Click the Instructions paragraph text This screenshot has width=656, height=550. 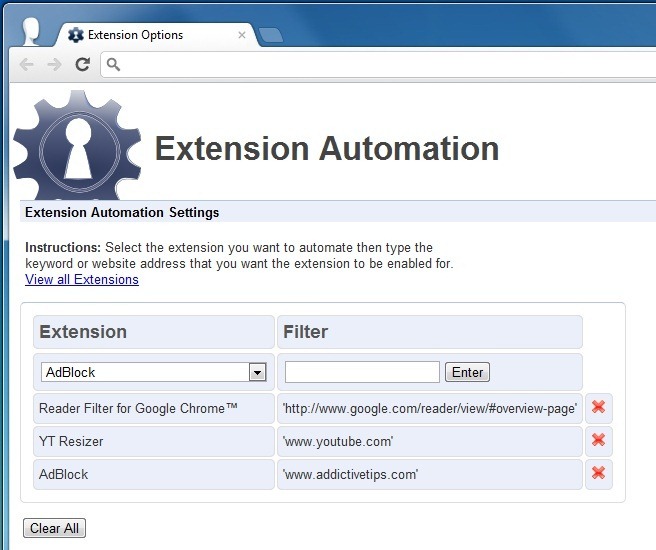239,256
